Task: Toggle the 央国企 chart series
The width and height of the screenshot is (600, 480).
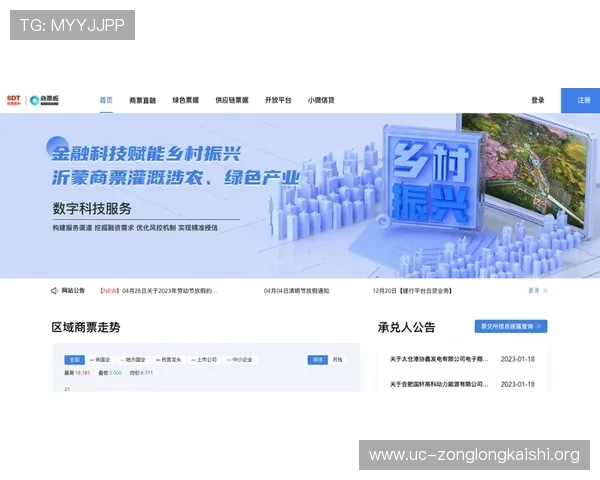Action: point(100,360)
